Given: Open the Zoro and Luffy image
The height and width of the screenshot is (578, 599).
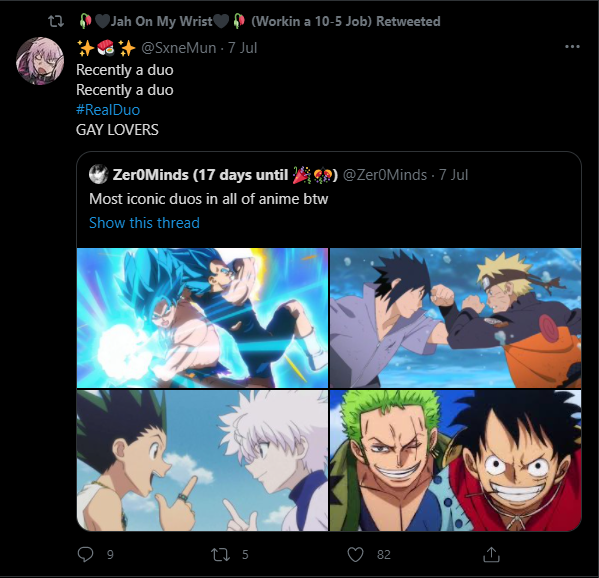Looking at the screenshot, I should tap(455, 460).
